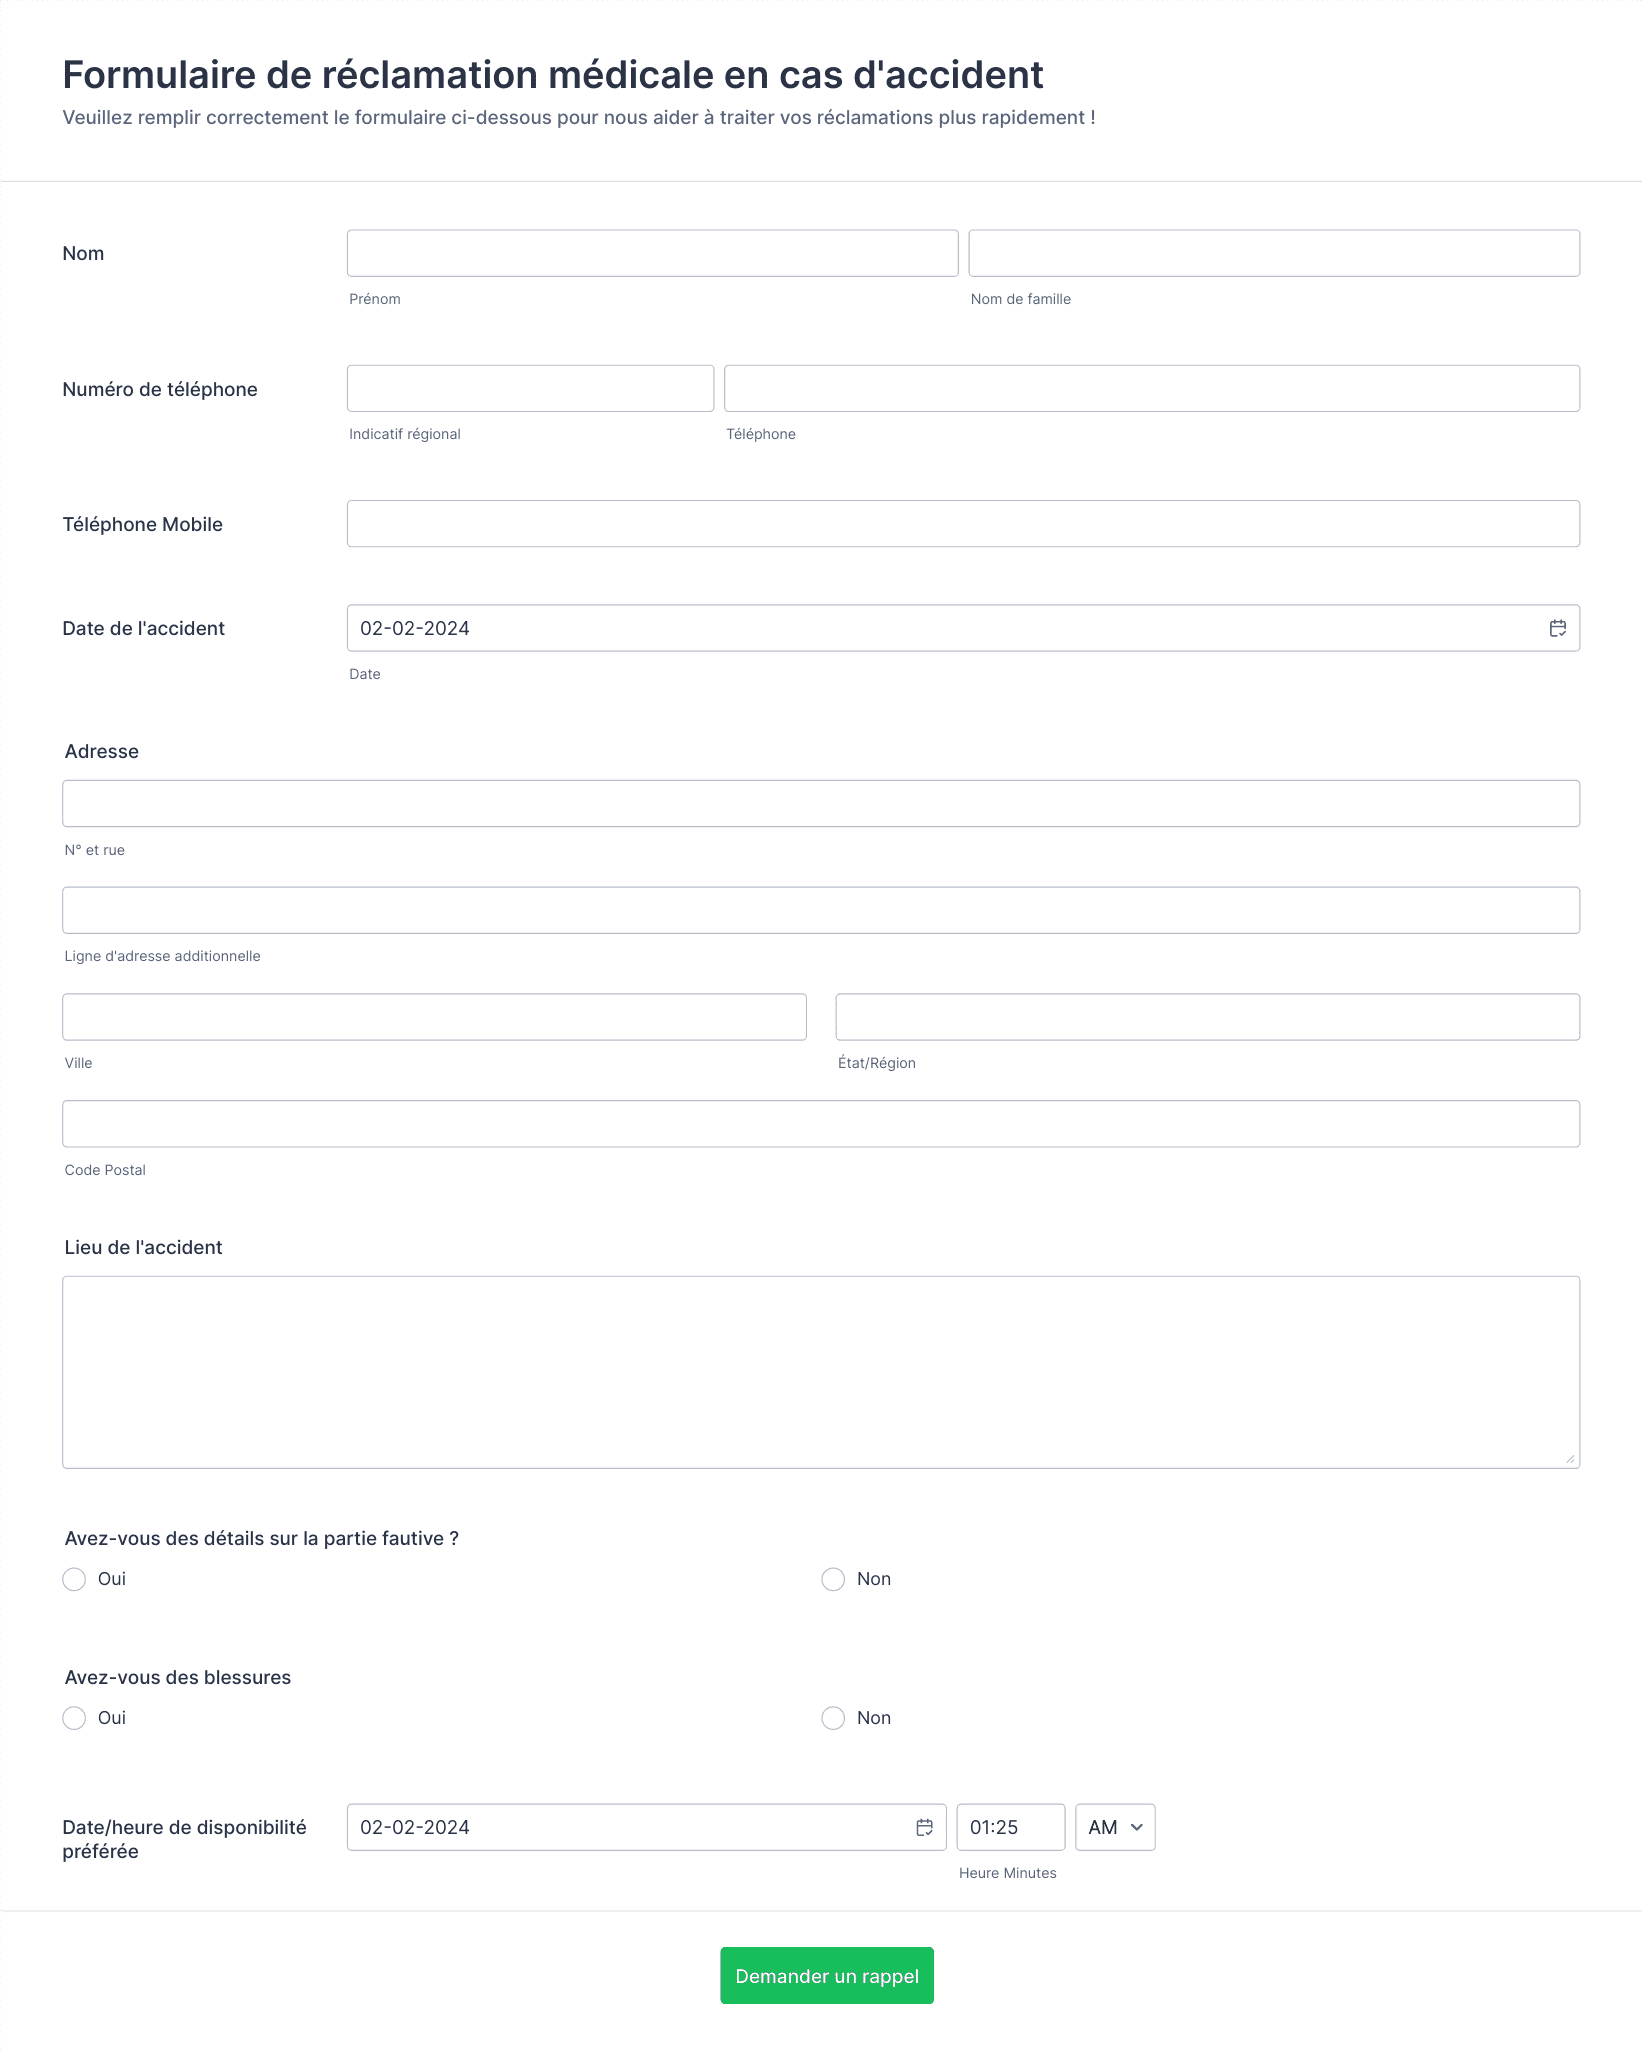
Task: Select Oui for fault party details
Action: pos(74,1579)
